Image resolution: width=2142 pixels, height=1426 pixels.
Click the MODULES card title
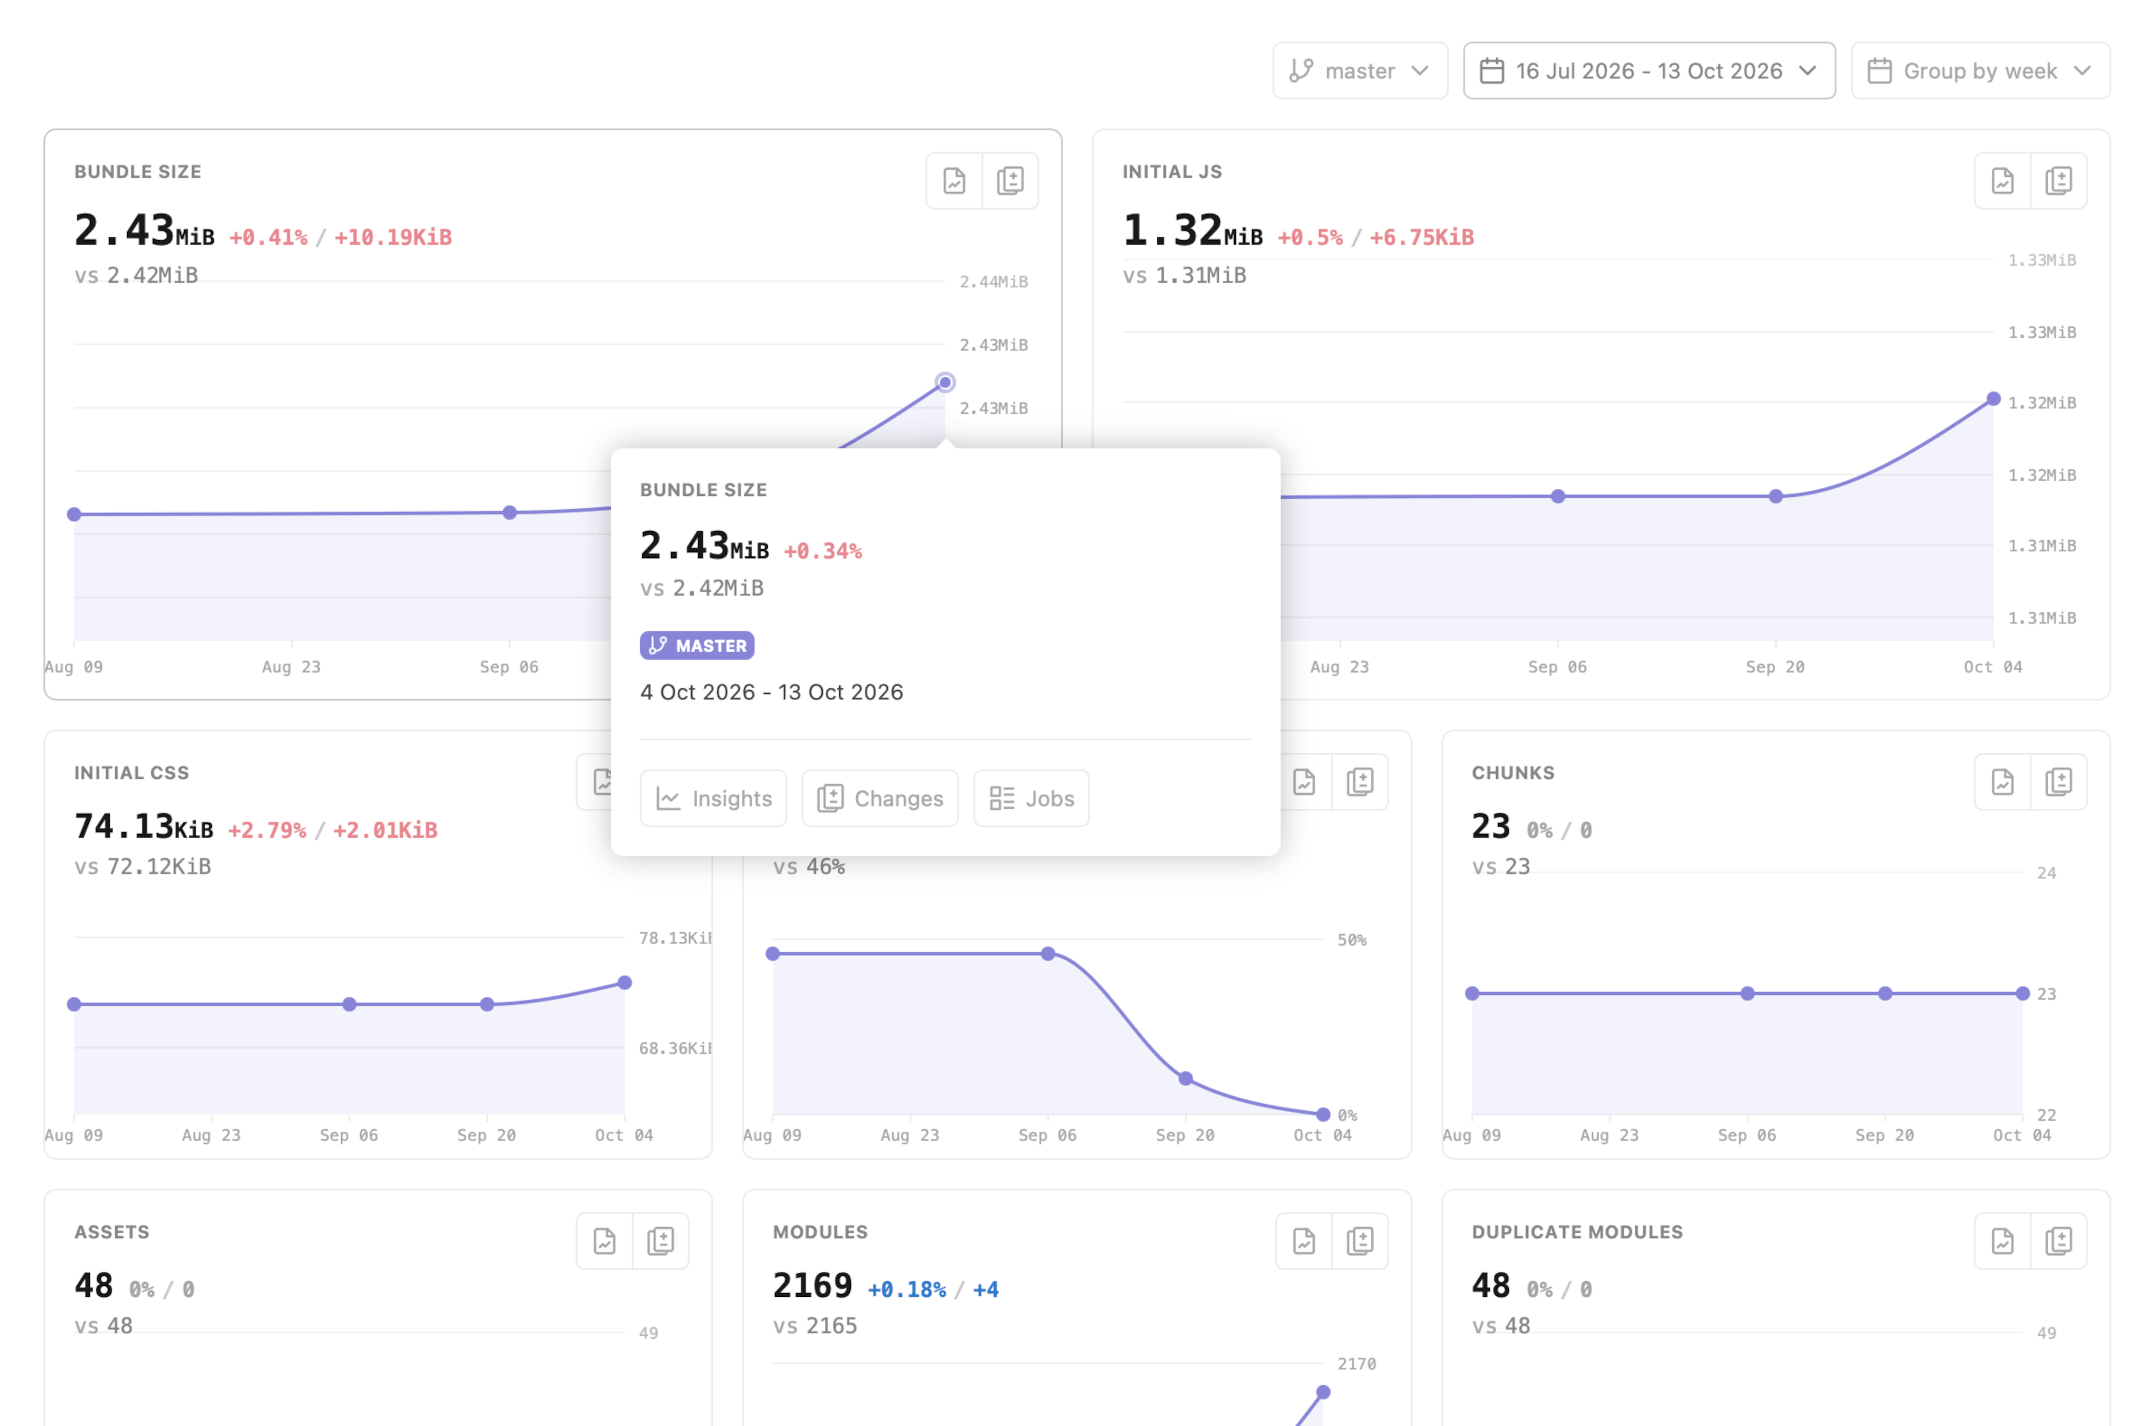820,1231
